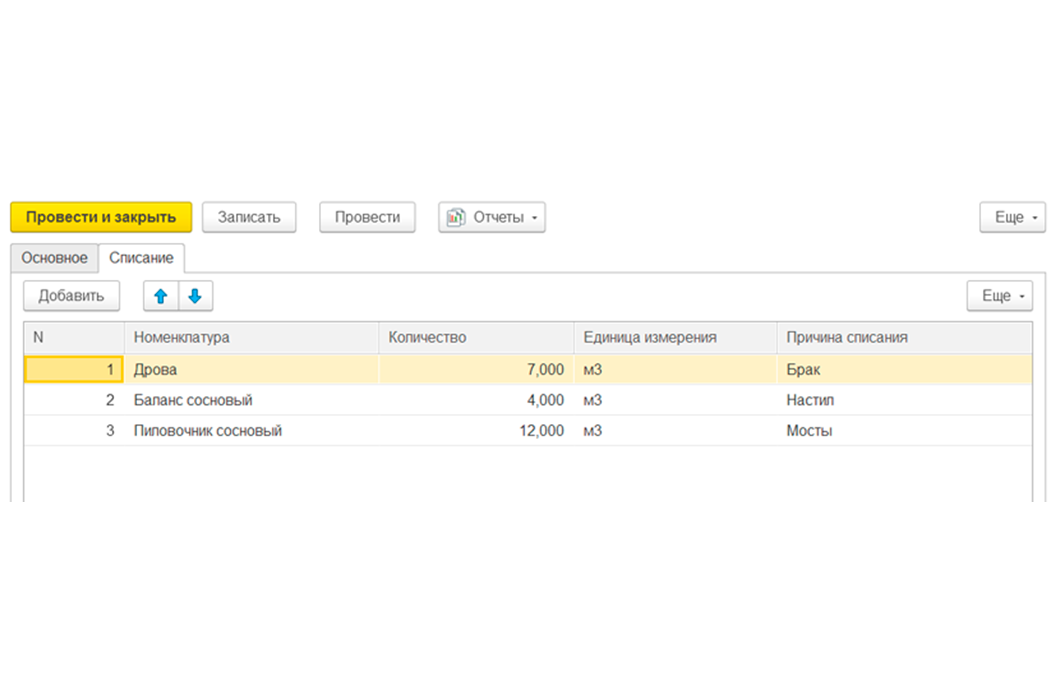Add a row with Добавить
Screen dimensions: 1058x699
72,296
